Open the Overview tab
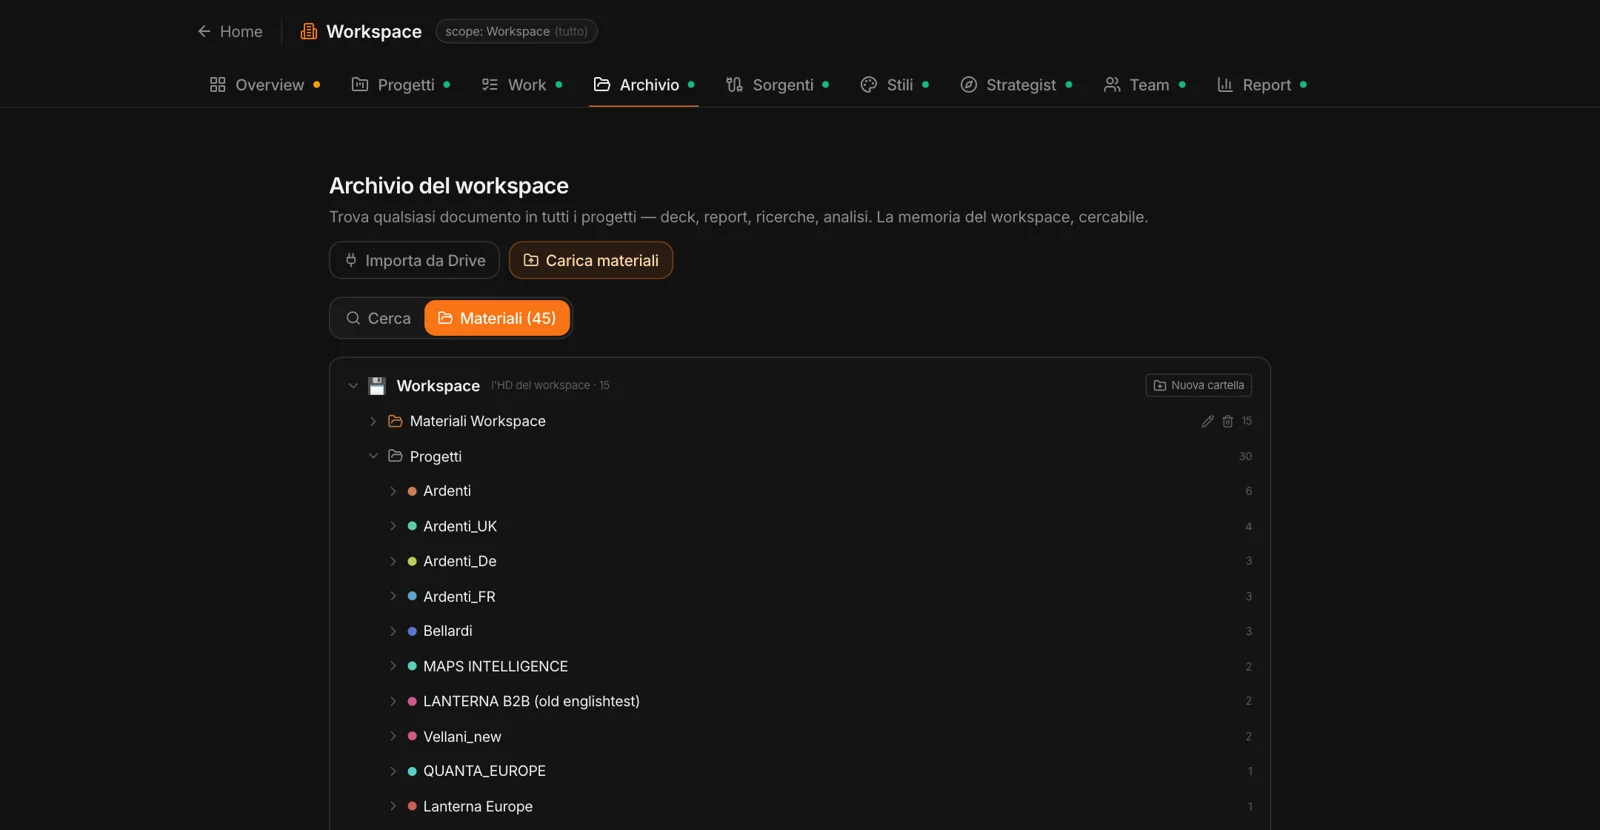Viewport: 1600px width, 830px height. [265, 85]
